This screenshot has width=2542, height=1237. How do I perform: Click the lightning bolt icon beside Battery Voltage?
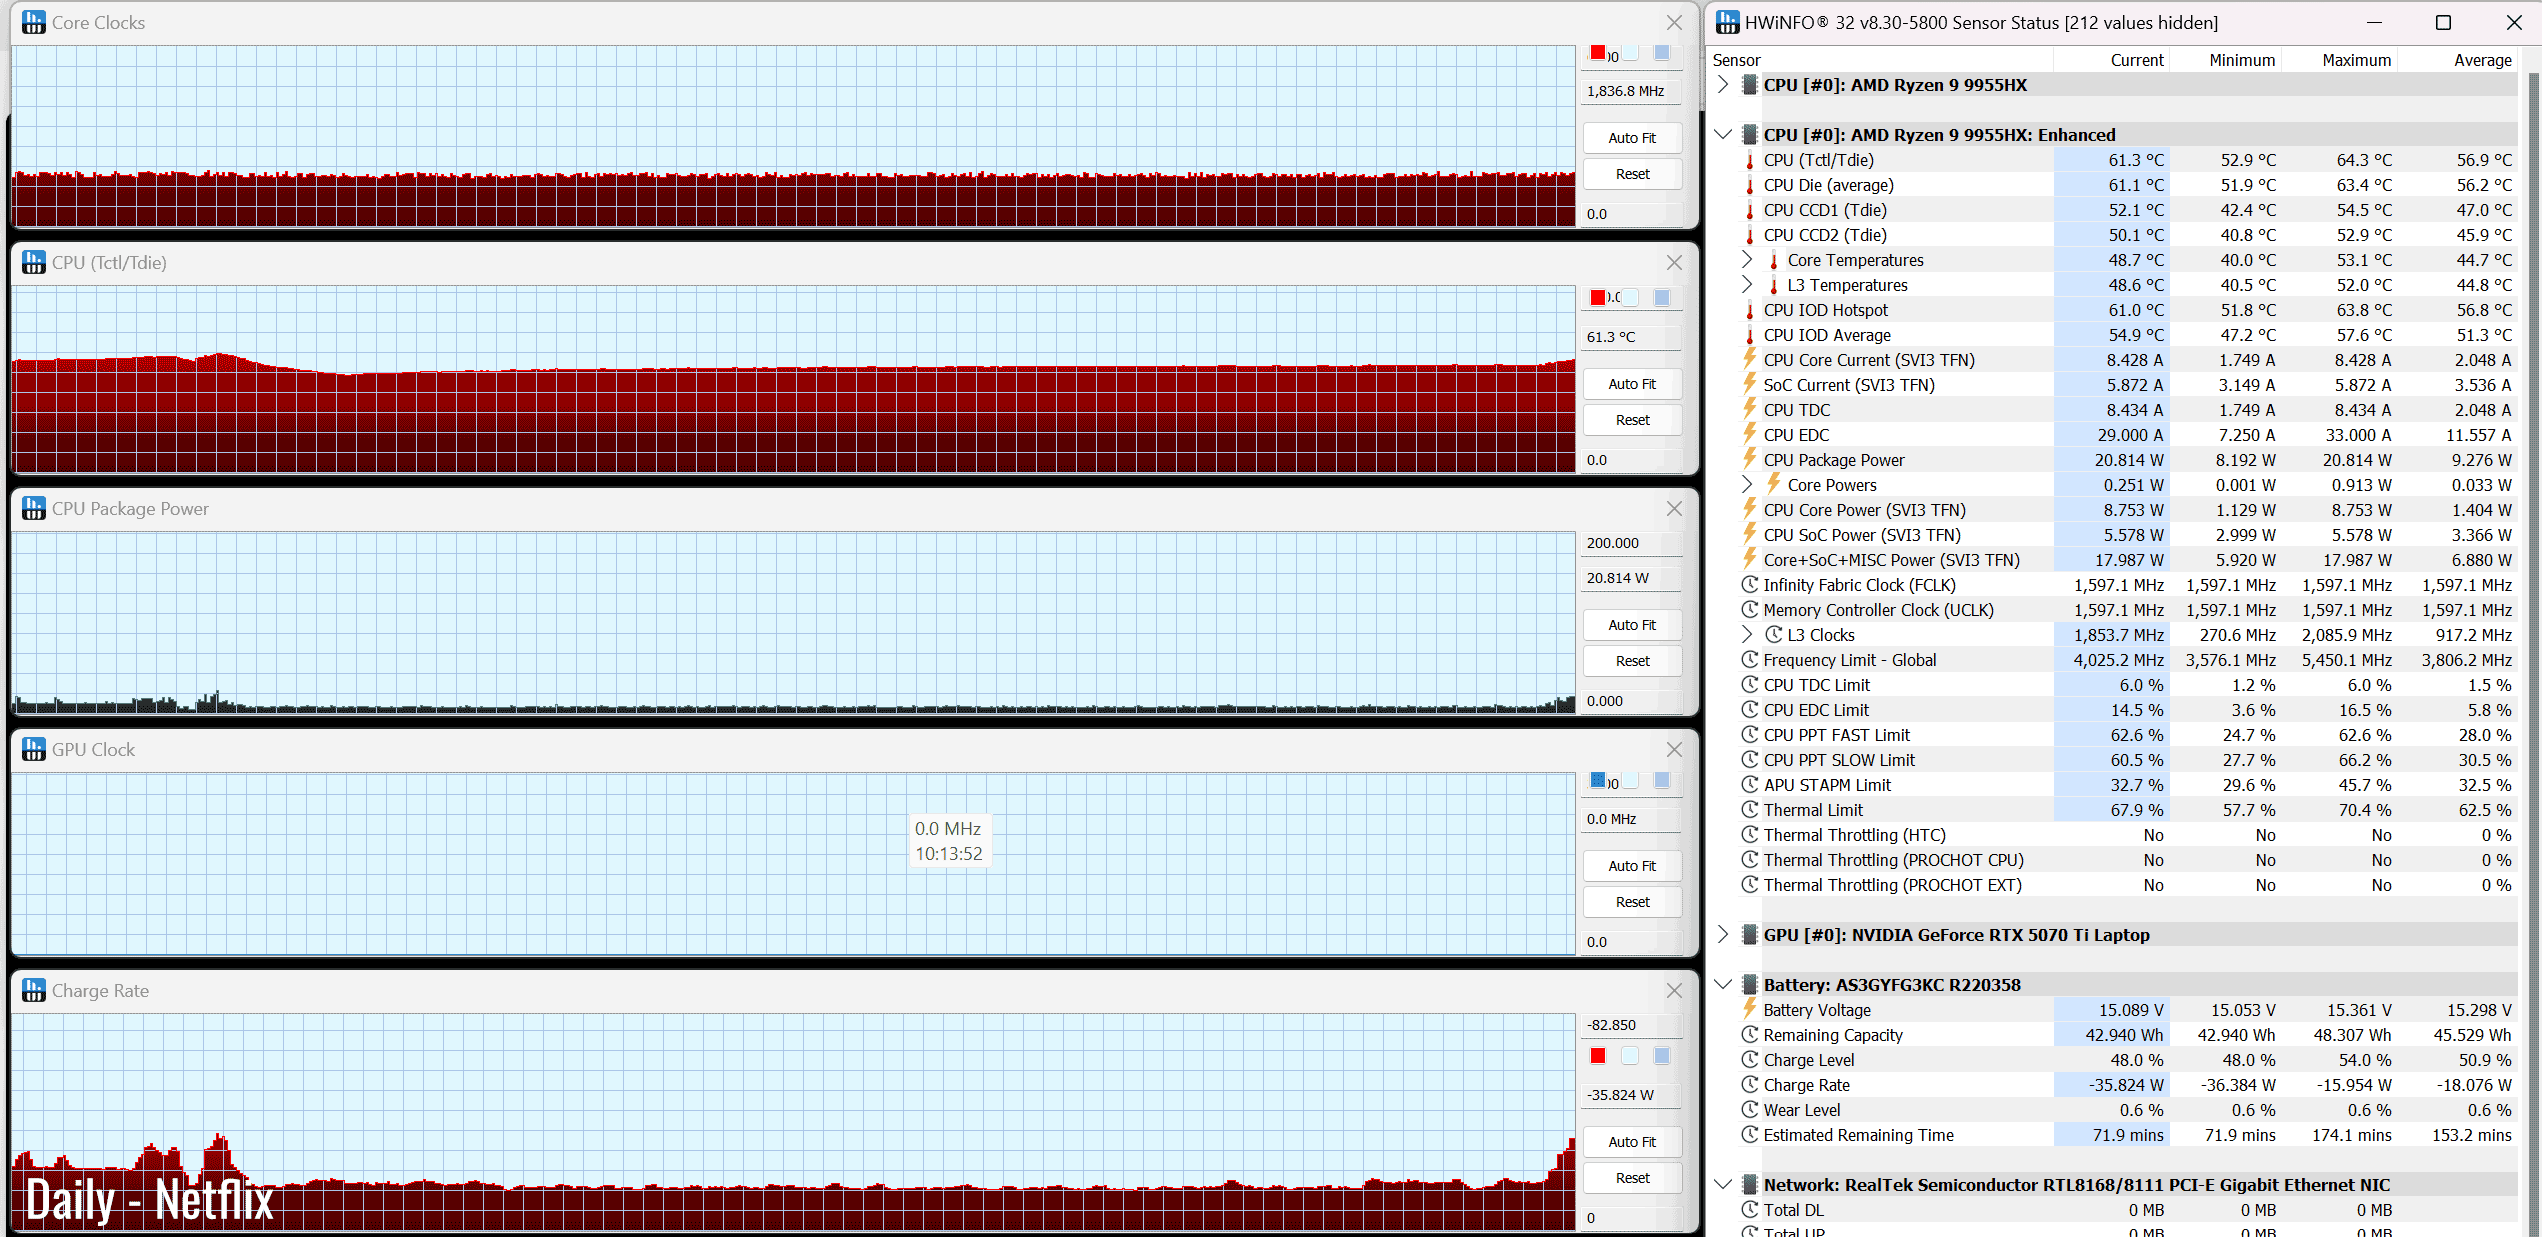(x=1749, y=1009)
